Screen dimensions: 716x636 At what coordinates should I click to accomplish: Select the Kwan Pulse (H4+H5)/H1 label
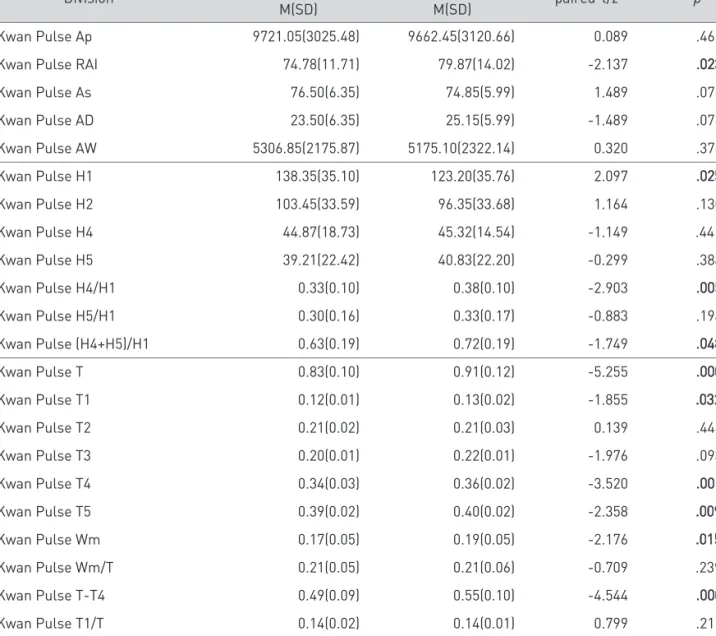tap(74, 344)
